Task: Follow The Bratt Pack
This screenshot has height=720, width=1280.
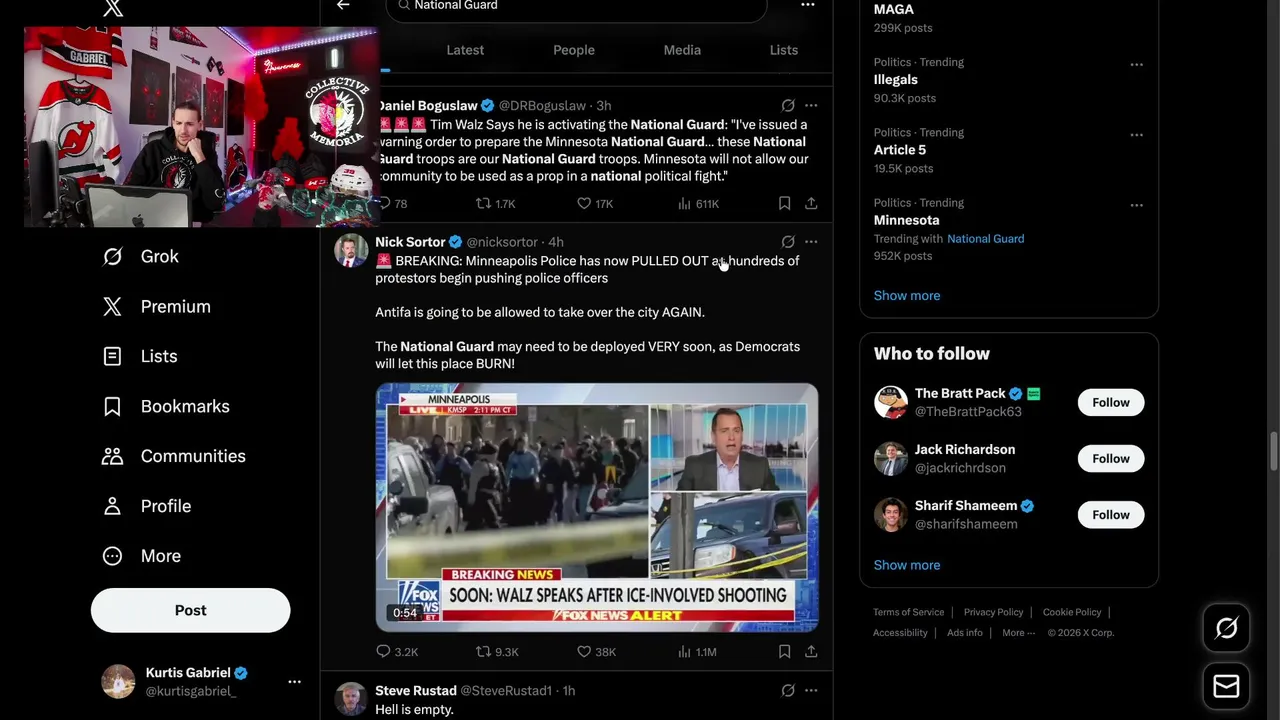Action: point(1111,402)
